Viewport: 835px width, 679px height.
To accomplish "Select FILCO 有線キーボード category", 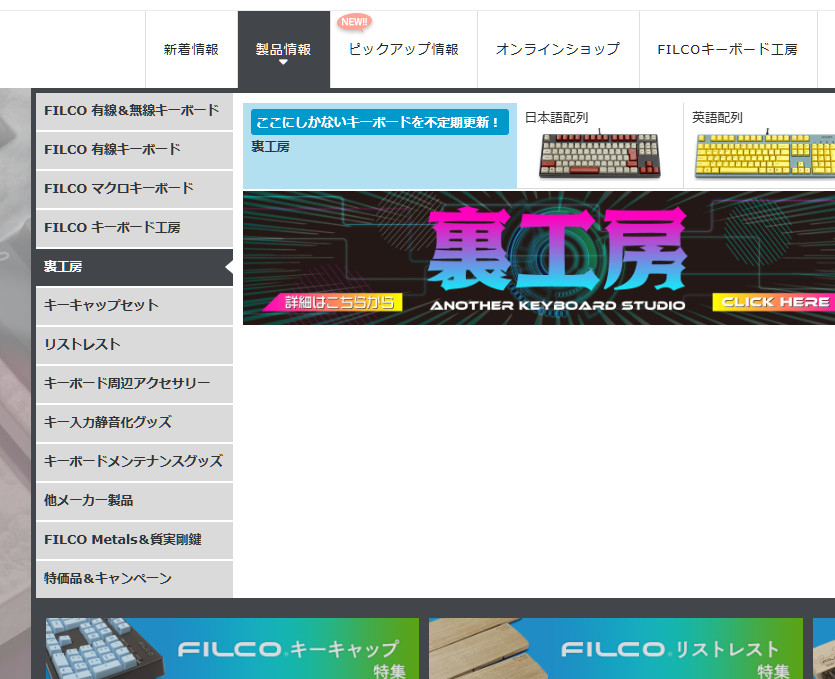I will click(x=134, y=150).
